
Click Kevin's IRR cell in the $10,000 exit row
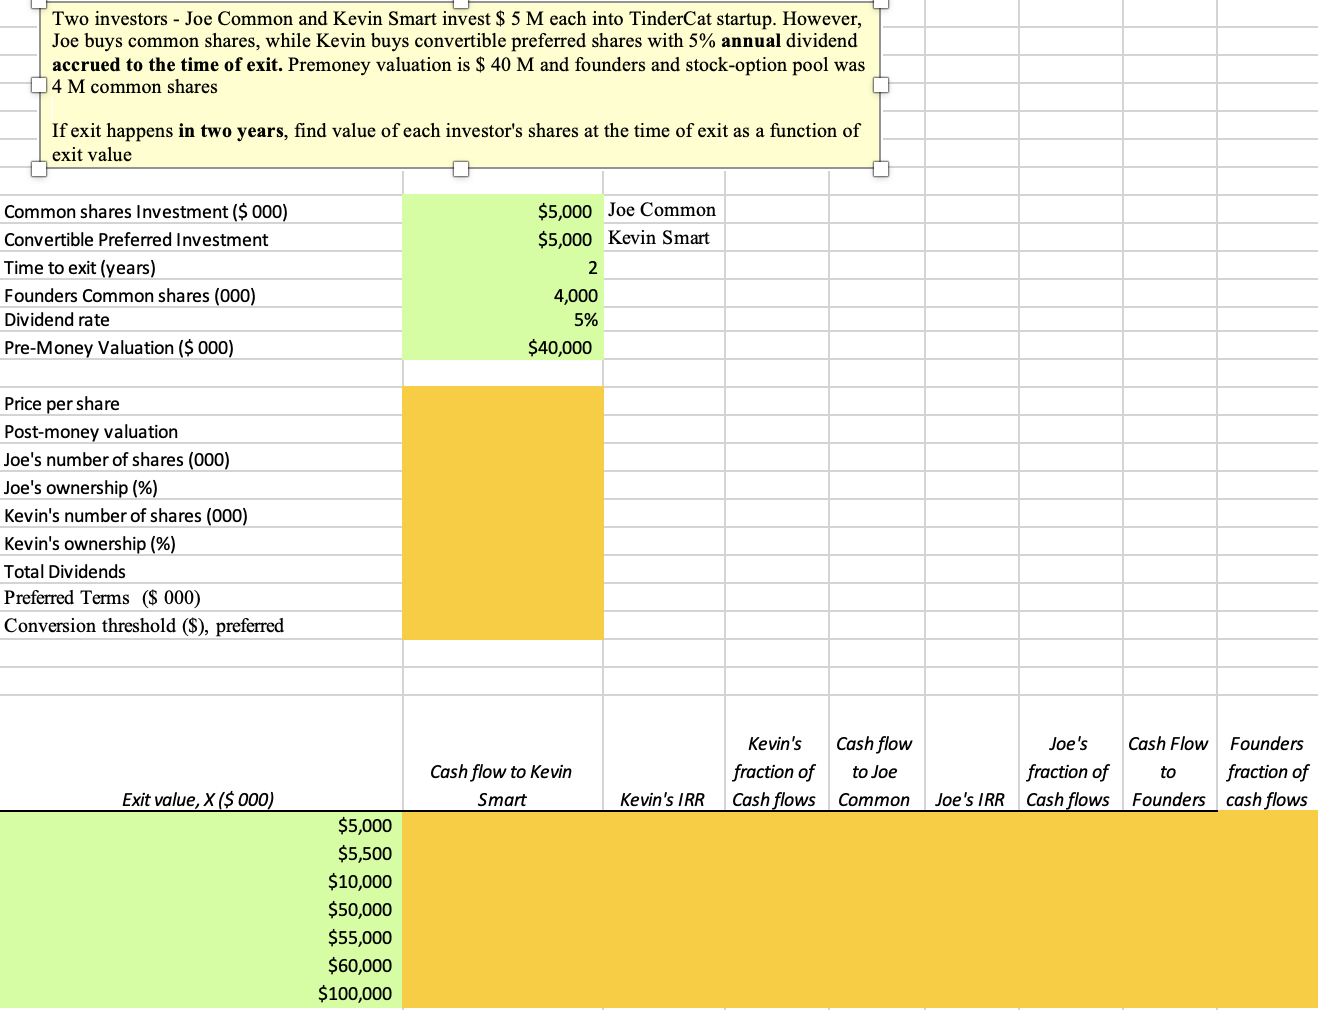(x=664, y=882)
